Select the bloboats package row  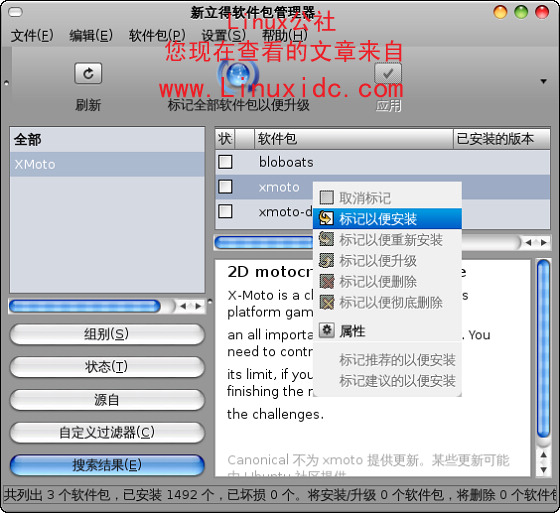pyautogui.click(x=382, y=162)
